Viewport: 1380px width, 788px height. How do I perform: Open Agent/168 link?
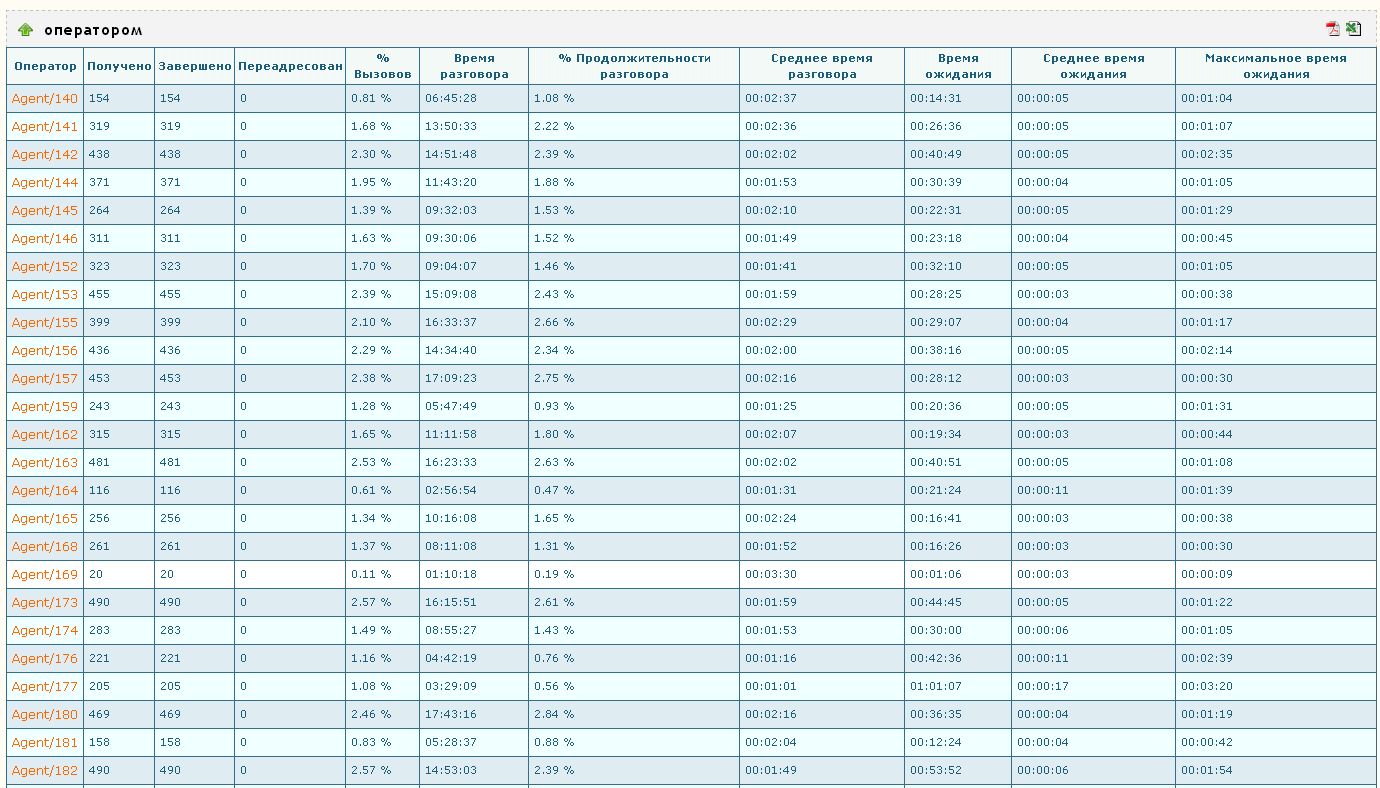[44, 546]
